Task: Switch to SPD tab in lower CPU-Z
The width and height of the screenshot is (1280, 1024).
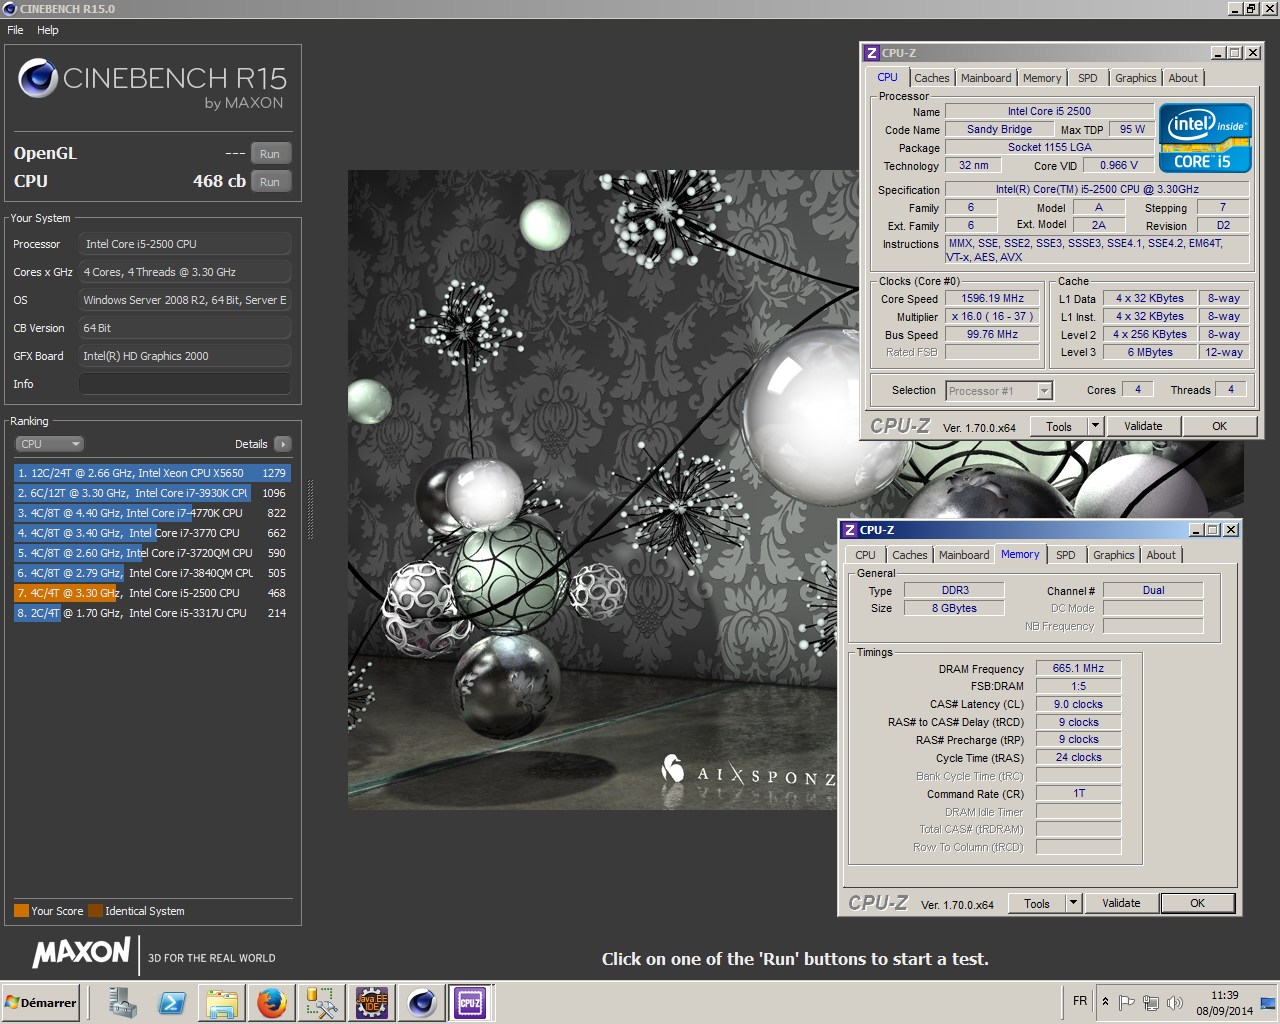Action: pyautogui.click(x=1066, y=555)
